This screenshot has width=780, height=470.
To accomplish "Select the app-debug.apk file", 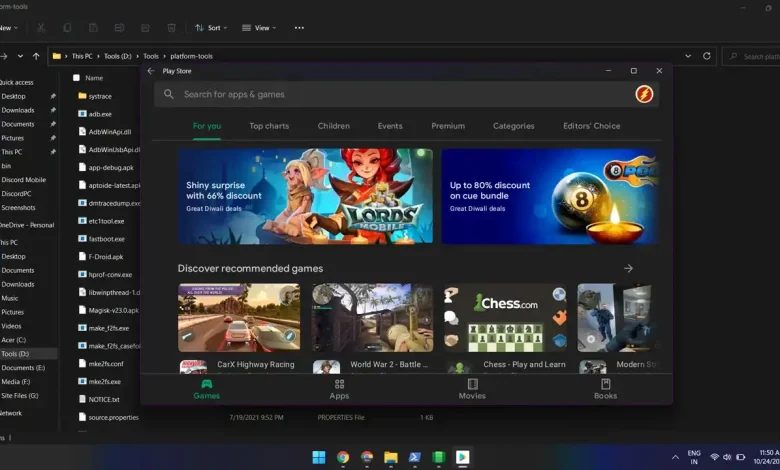I will [x=110, y=168].
